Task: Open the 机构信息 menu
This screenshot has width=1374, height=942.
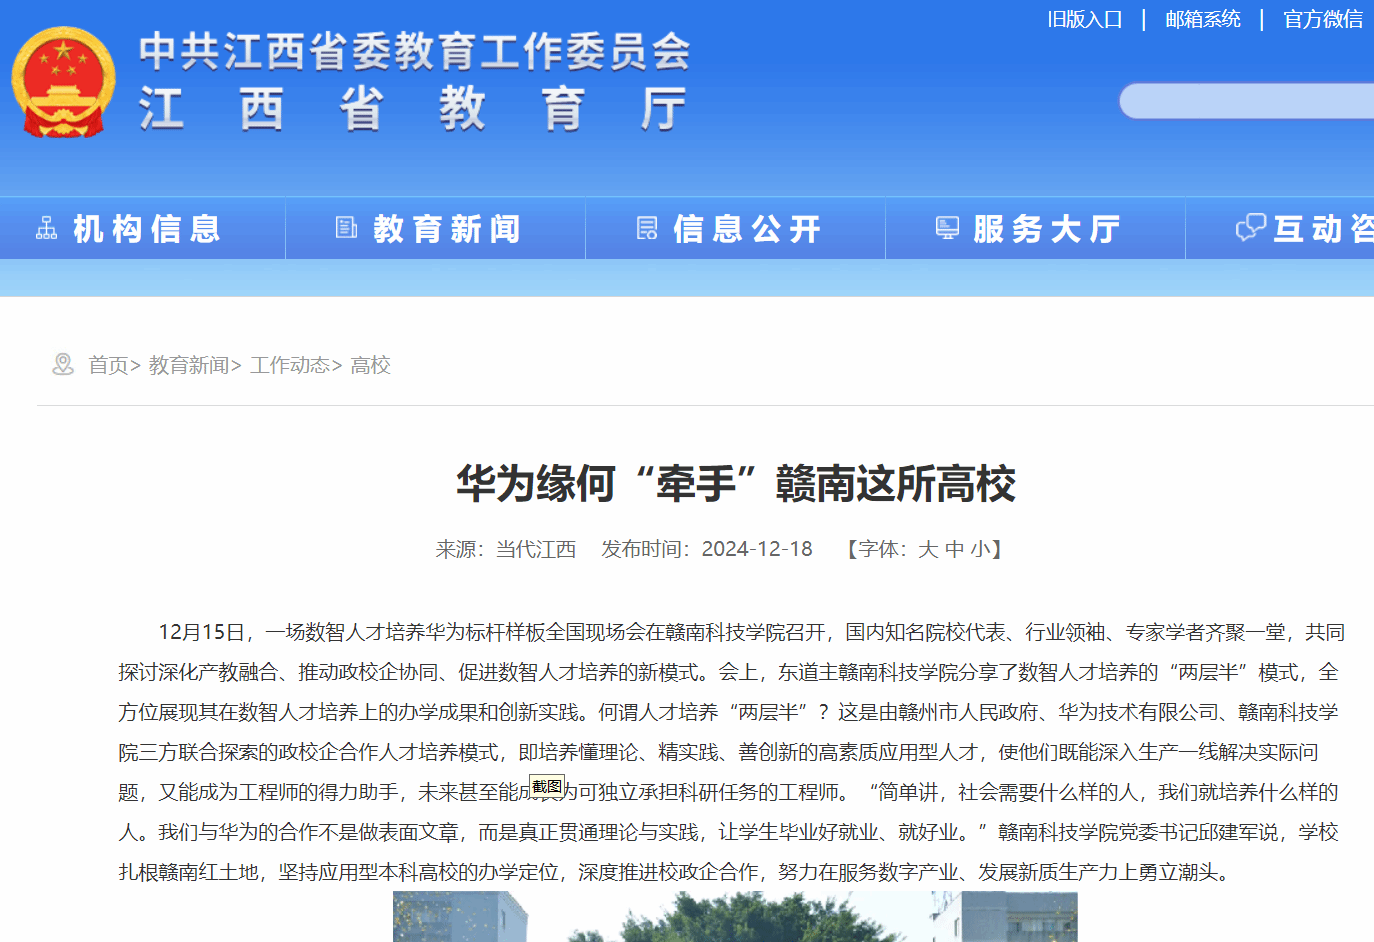Action: 146,229
